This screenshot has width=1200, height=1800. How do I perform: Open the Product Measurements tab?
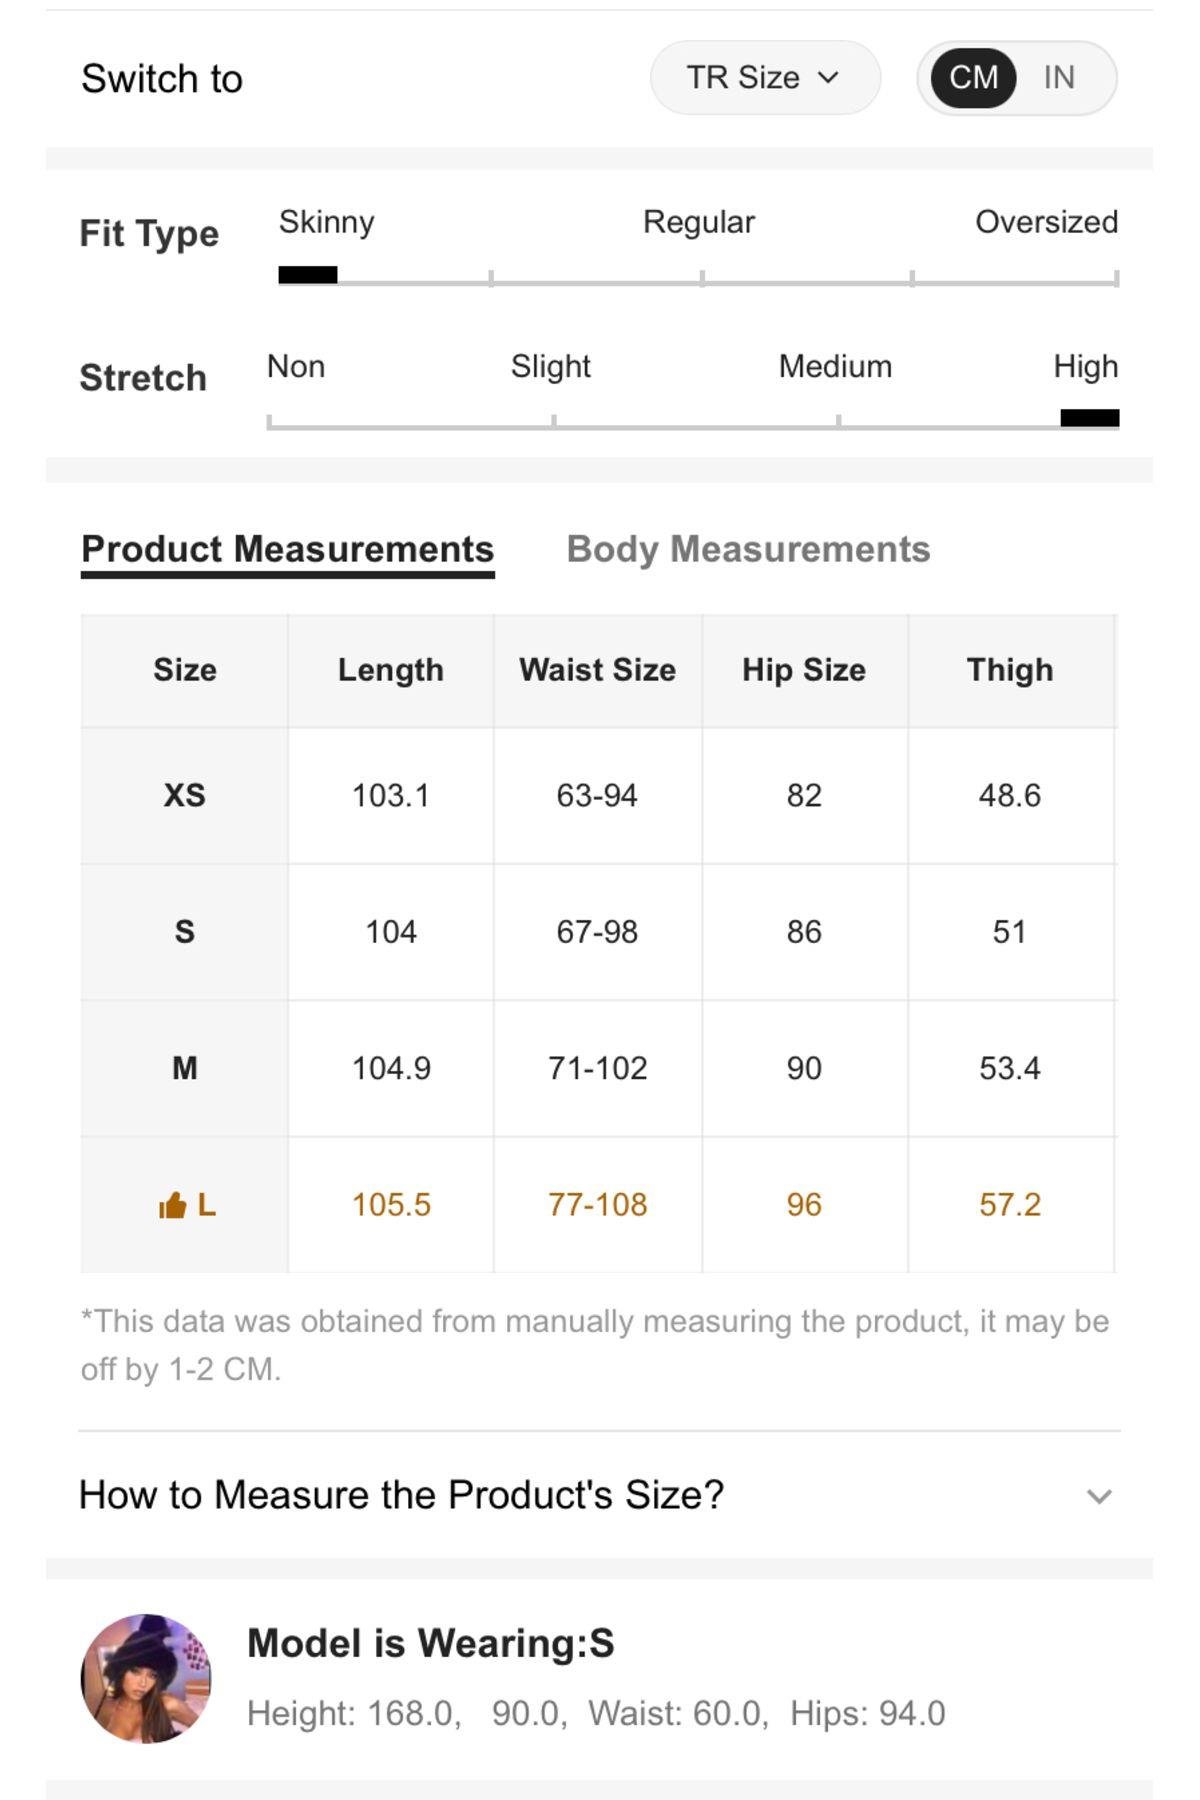click(288, 549)
